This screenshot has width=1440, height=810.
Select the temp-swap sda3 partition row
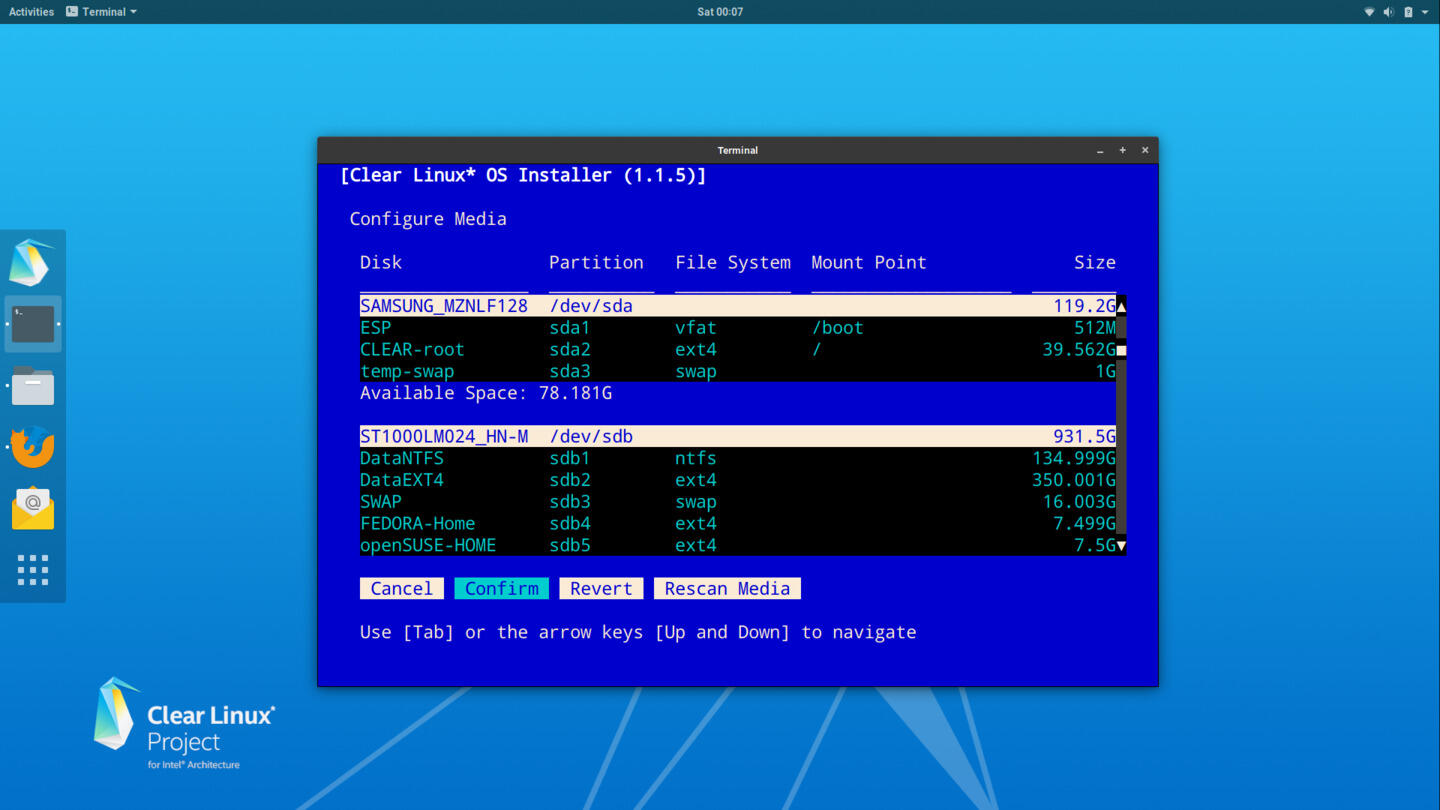738,371
